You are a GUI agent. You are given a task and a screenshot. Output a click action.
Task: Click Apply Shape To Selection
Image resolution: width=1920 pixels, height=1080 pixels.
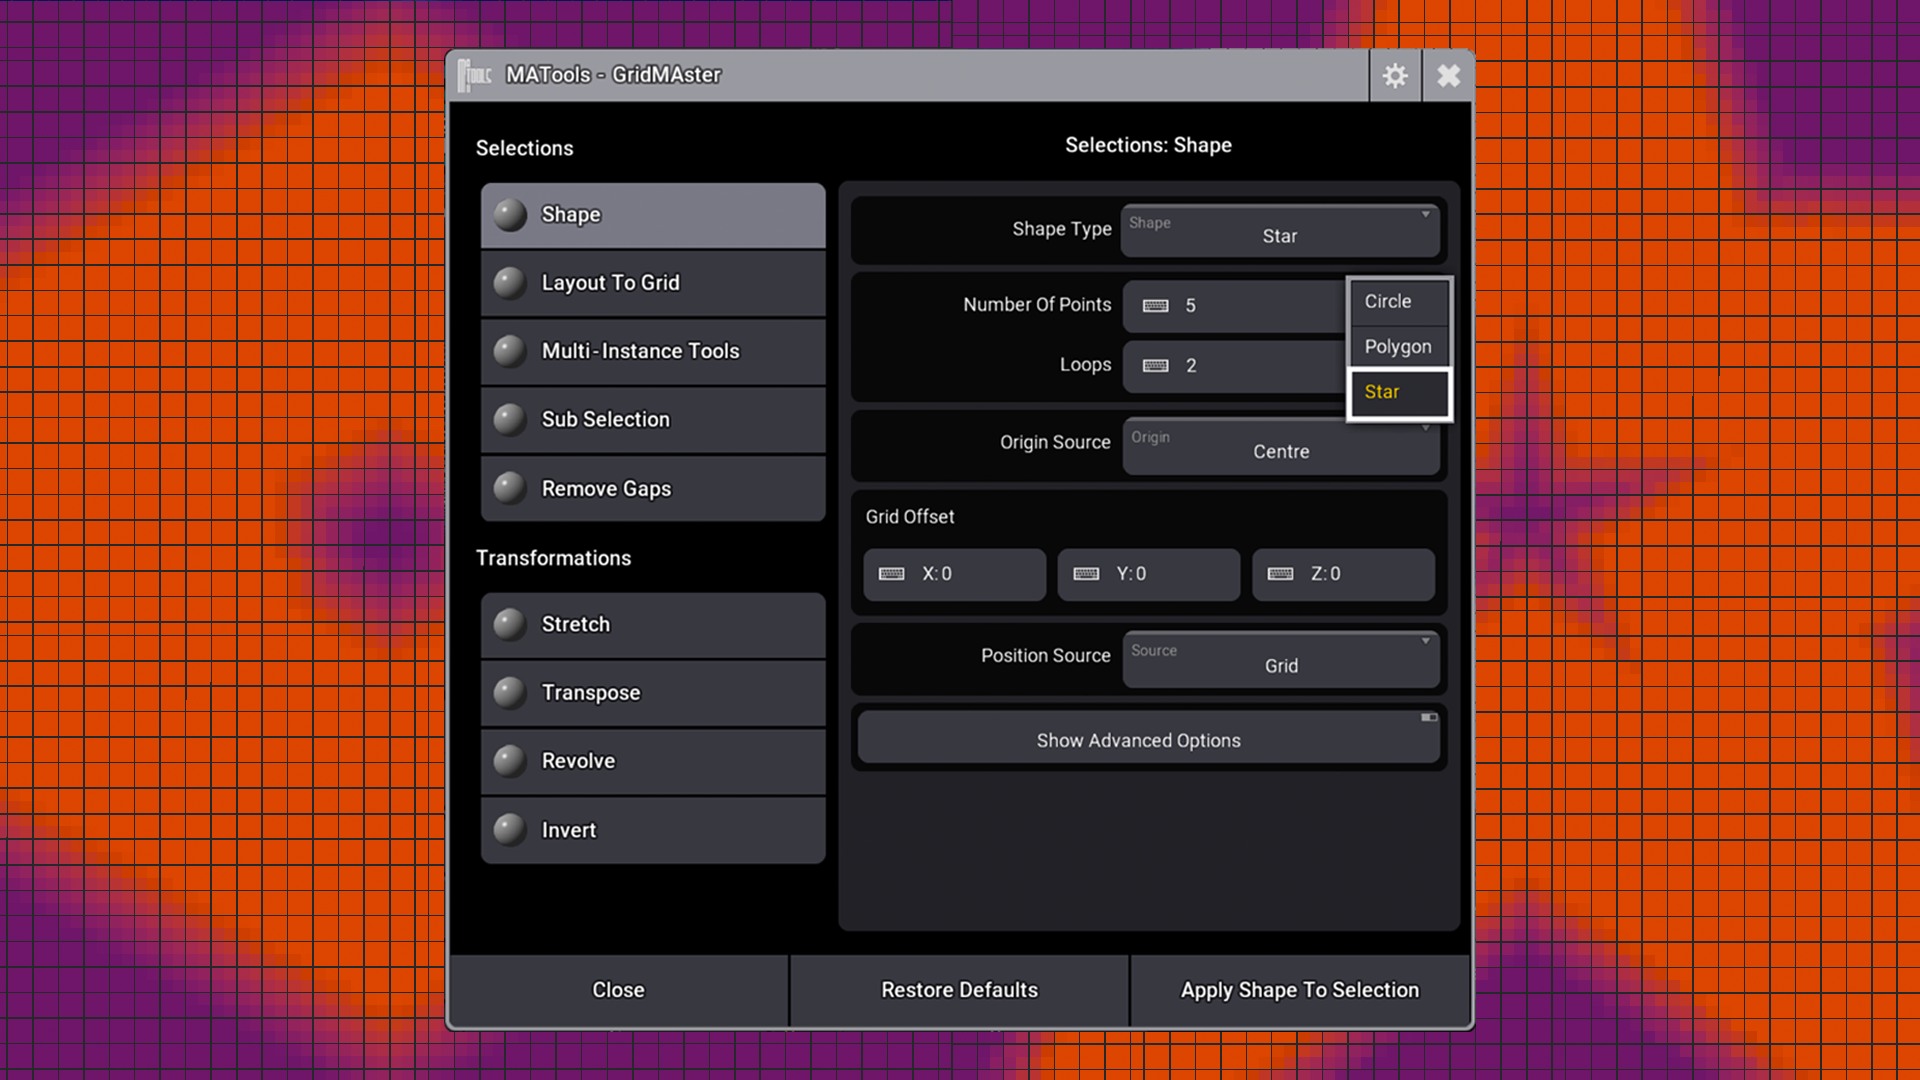1300,990
